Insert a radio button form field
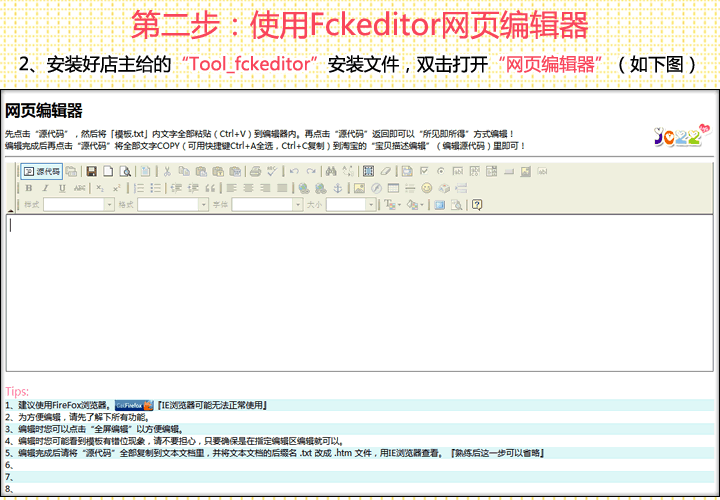The height and width of the screenshot is (500, 720). click(441, 171)
